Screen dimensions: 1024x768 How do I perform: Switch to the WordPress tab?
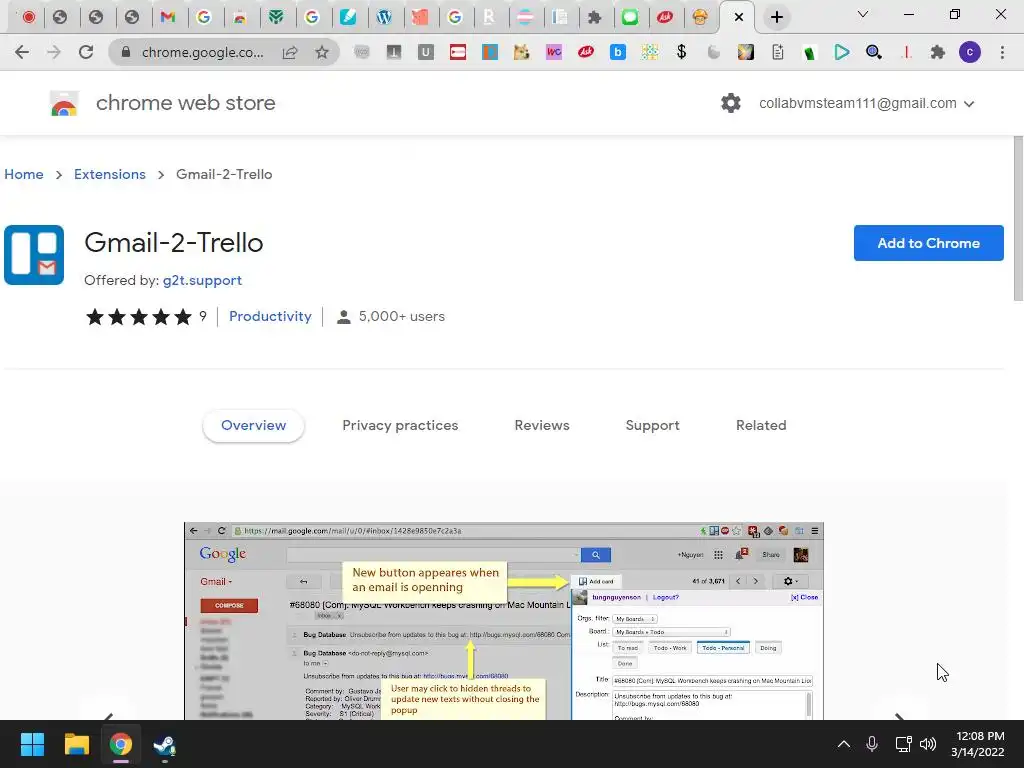[x=384, y=17]
